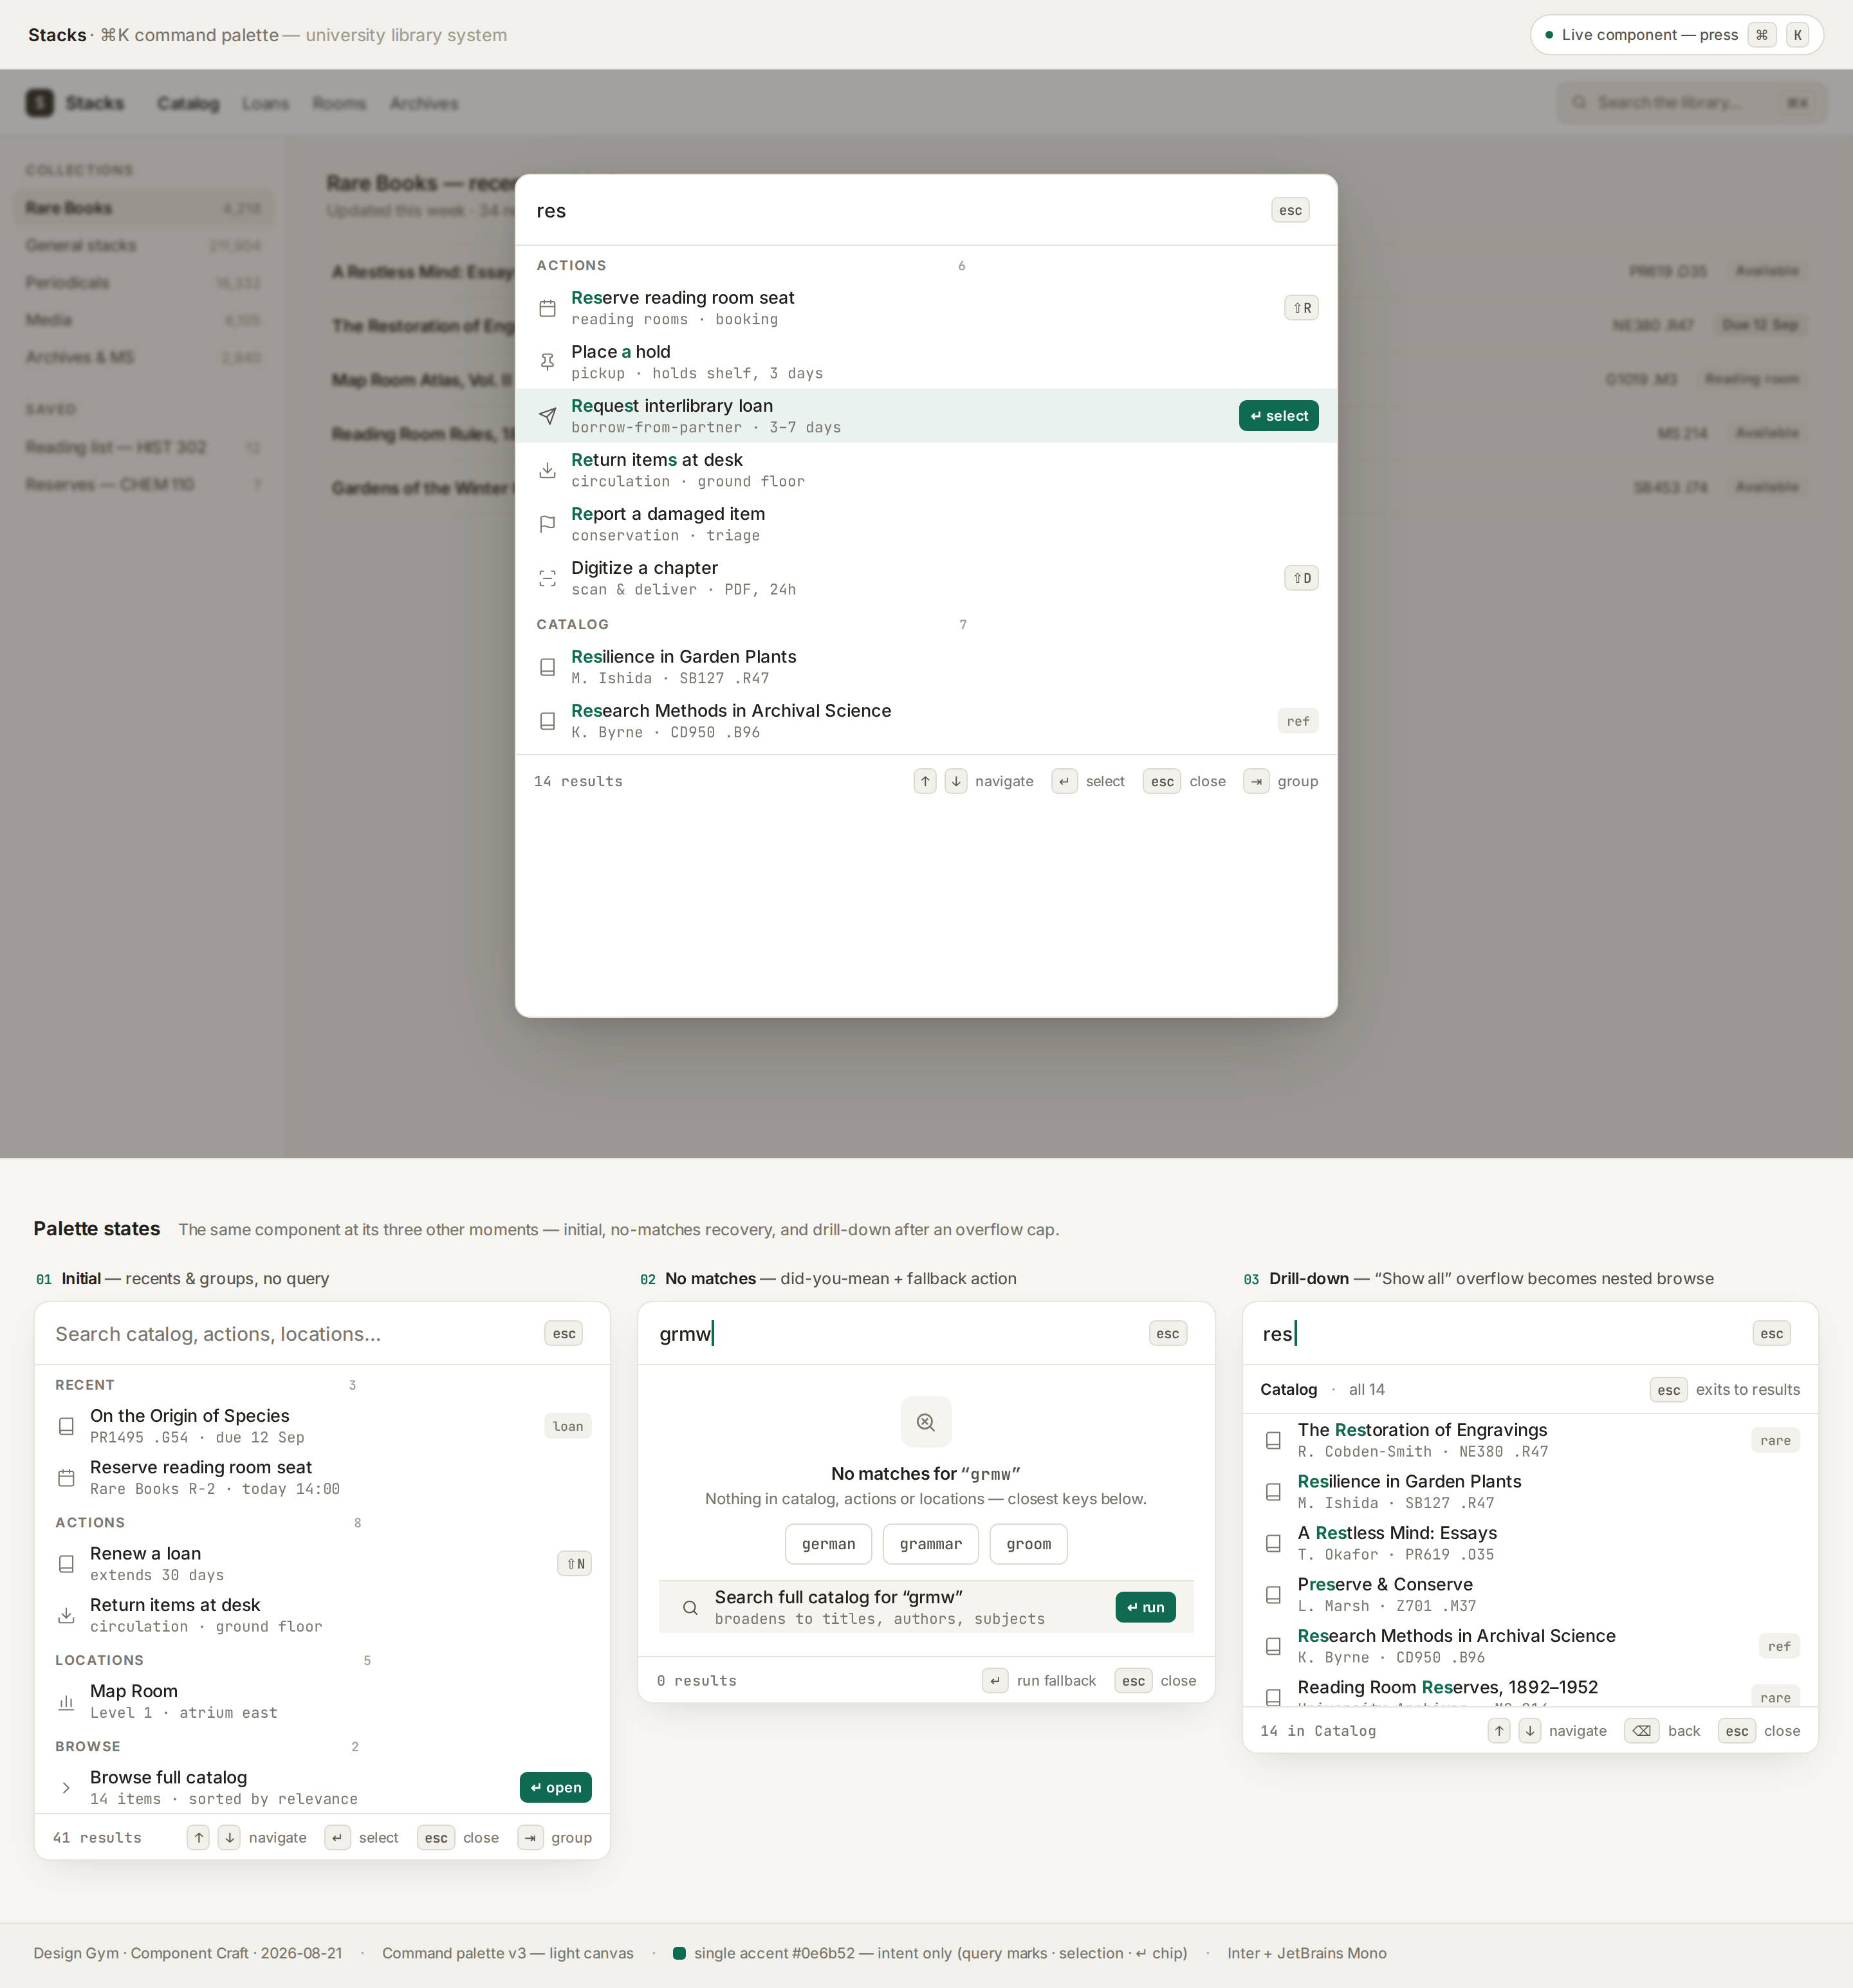Select Rare Books in the Collections sidebar
The width and height of the screenshot is (1853, 1988).
coord(143,208)
